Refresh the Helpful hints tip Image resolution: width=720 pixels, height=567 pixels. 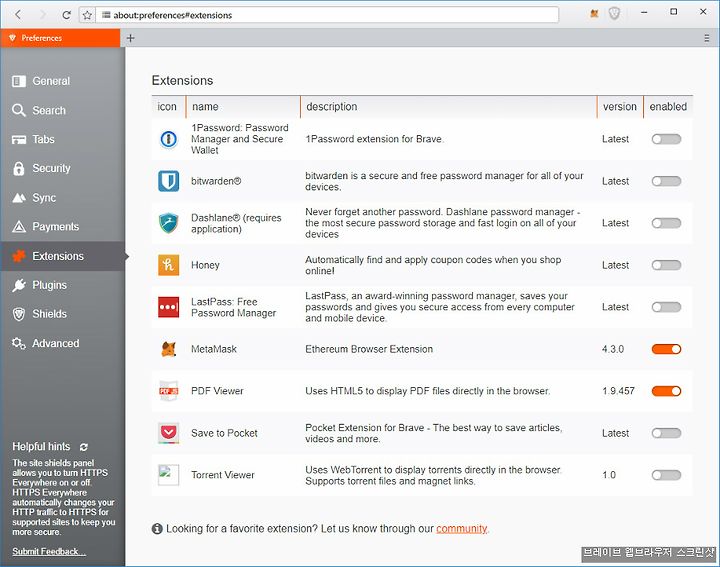tap(84, 447)
